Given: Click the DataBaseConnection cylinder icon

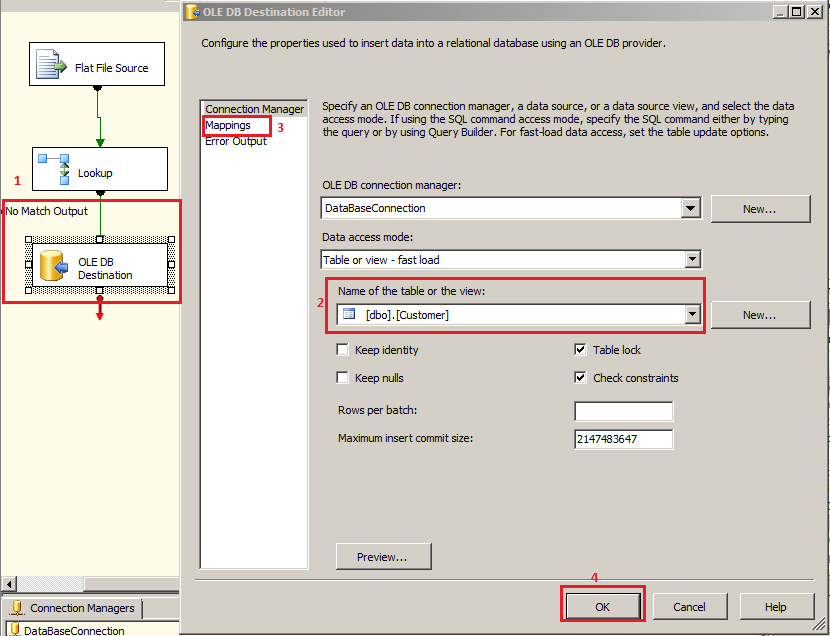Looking at the screenshot, I should tap(17, 630).
